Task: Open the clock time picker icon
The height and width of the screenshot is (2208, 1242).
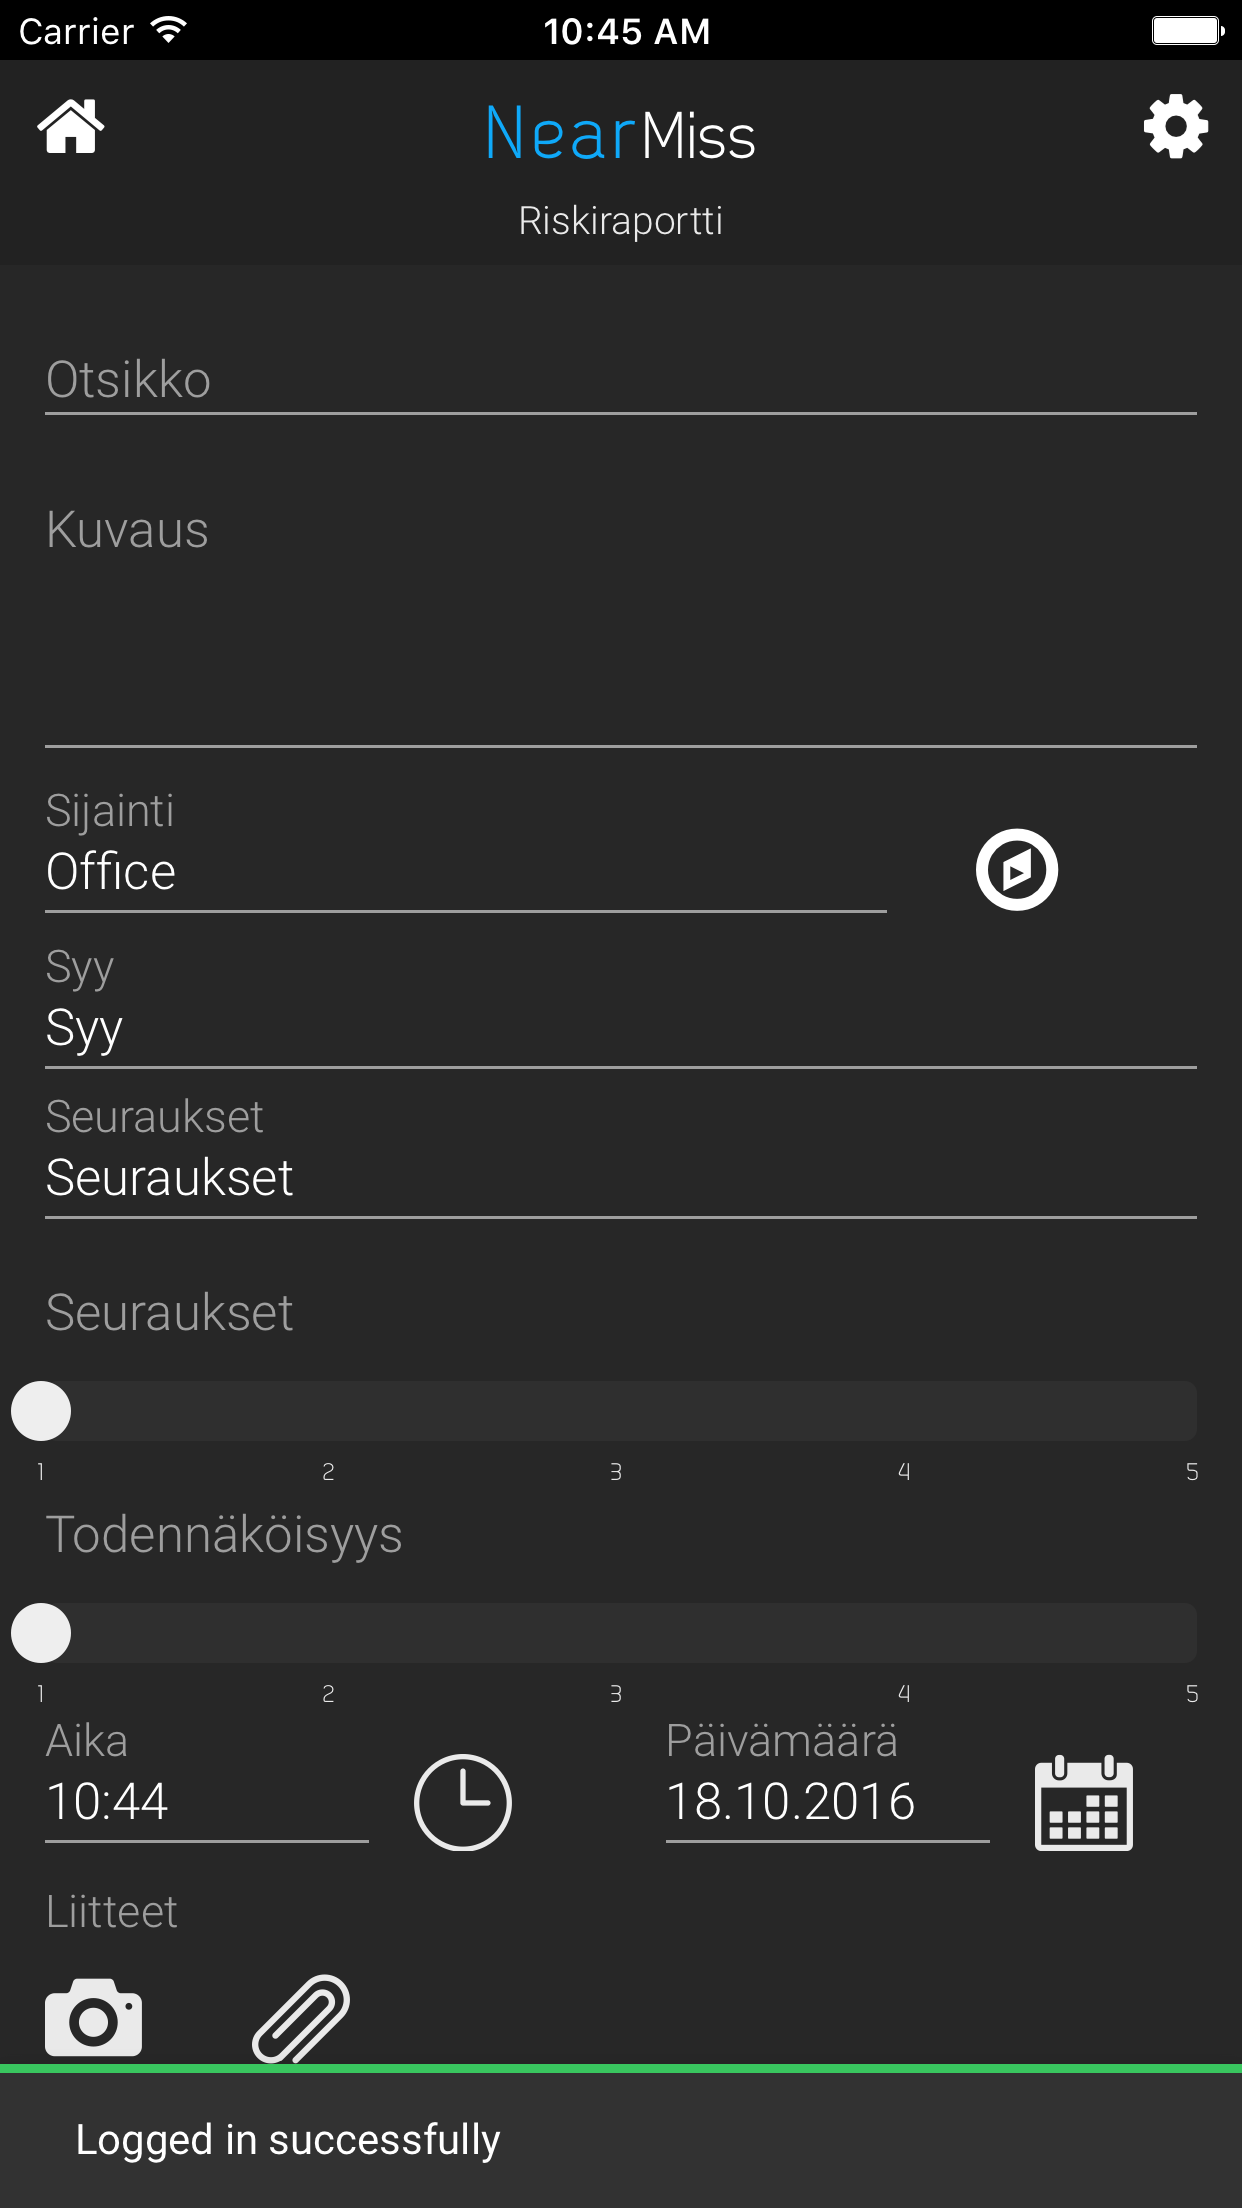Action: coord(463,1802)
